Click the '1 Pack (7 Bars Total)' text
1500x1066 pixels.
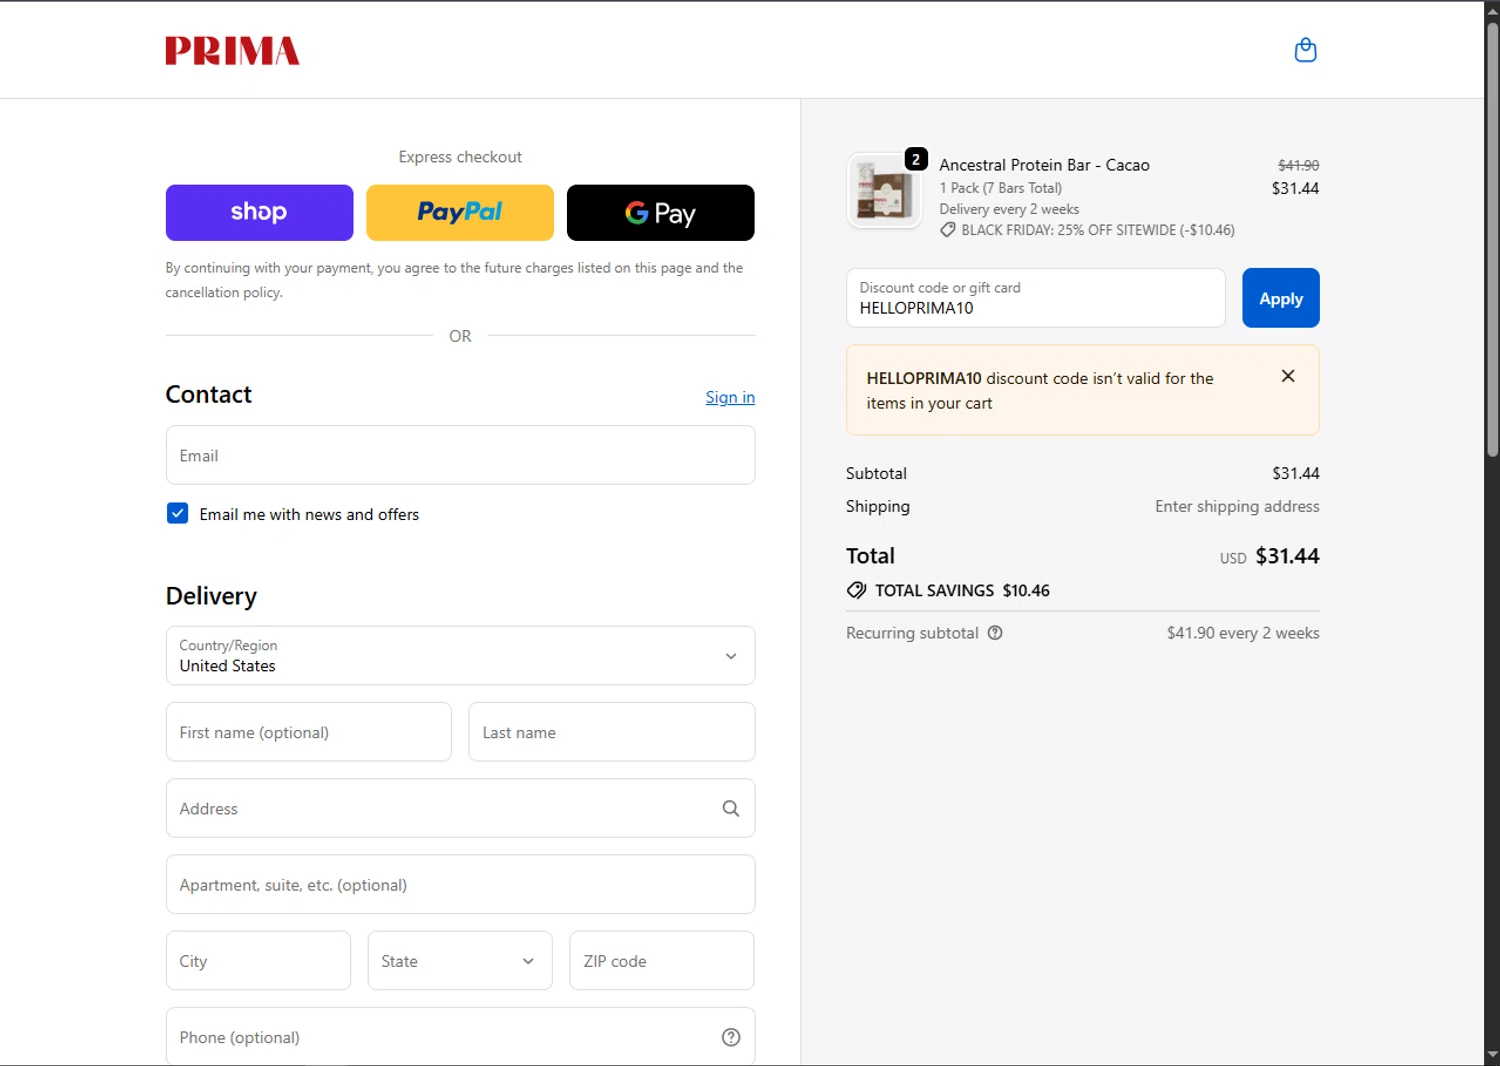[x=1000, y=188]
